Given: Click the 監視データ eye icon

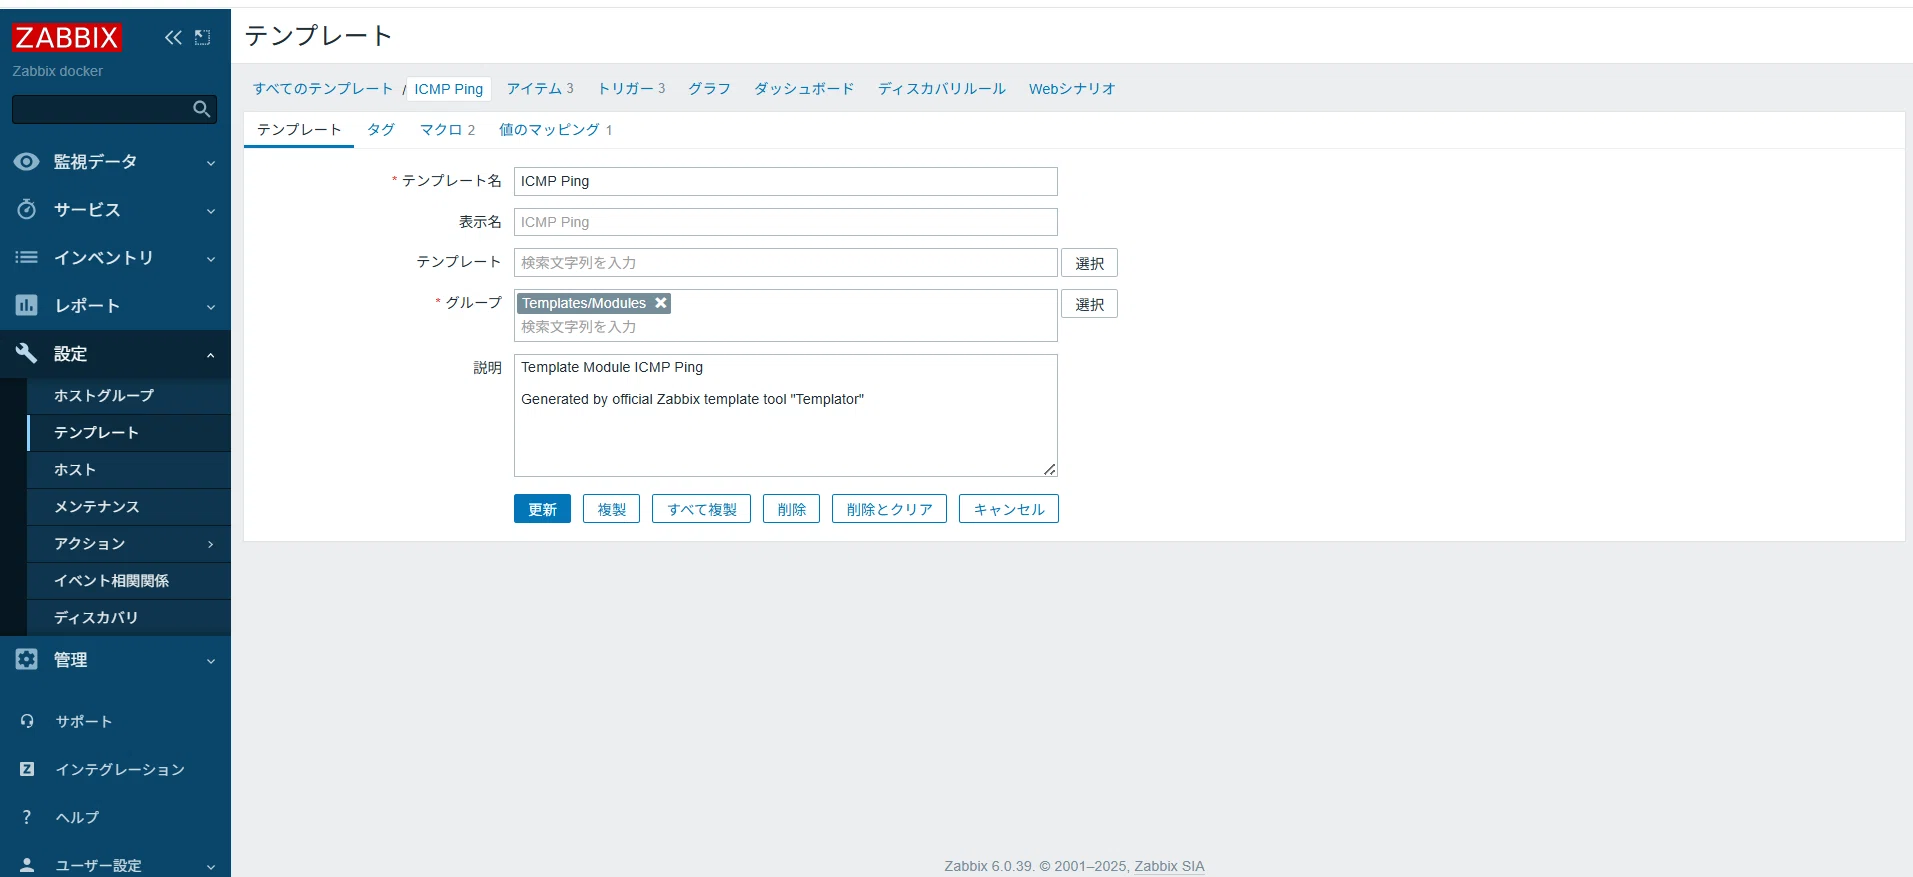Looking at the screenshot, I should [x=27, y=162].
